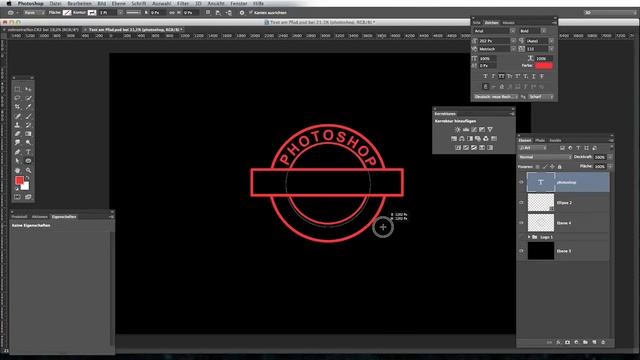The width and height of the screenshot is (640, 360).
Task: Select the Rectangular Marquee tool
Action: coord(18,89)
